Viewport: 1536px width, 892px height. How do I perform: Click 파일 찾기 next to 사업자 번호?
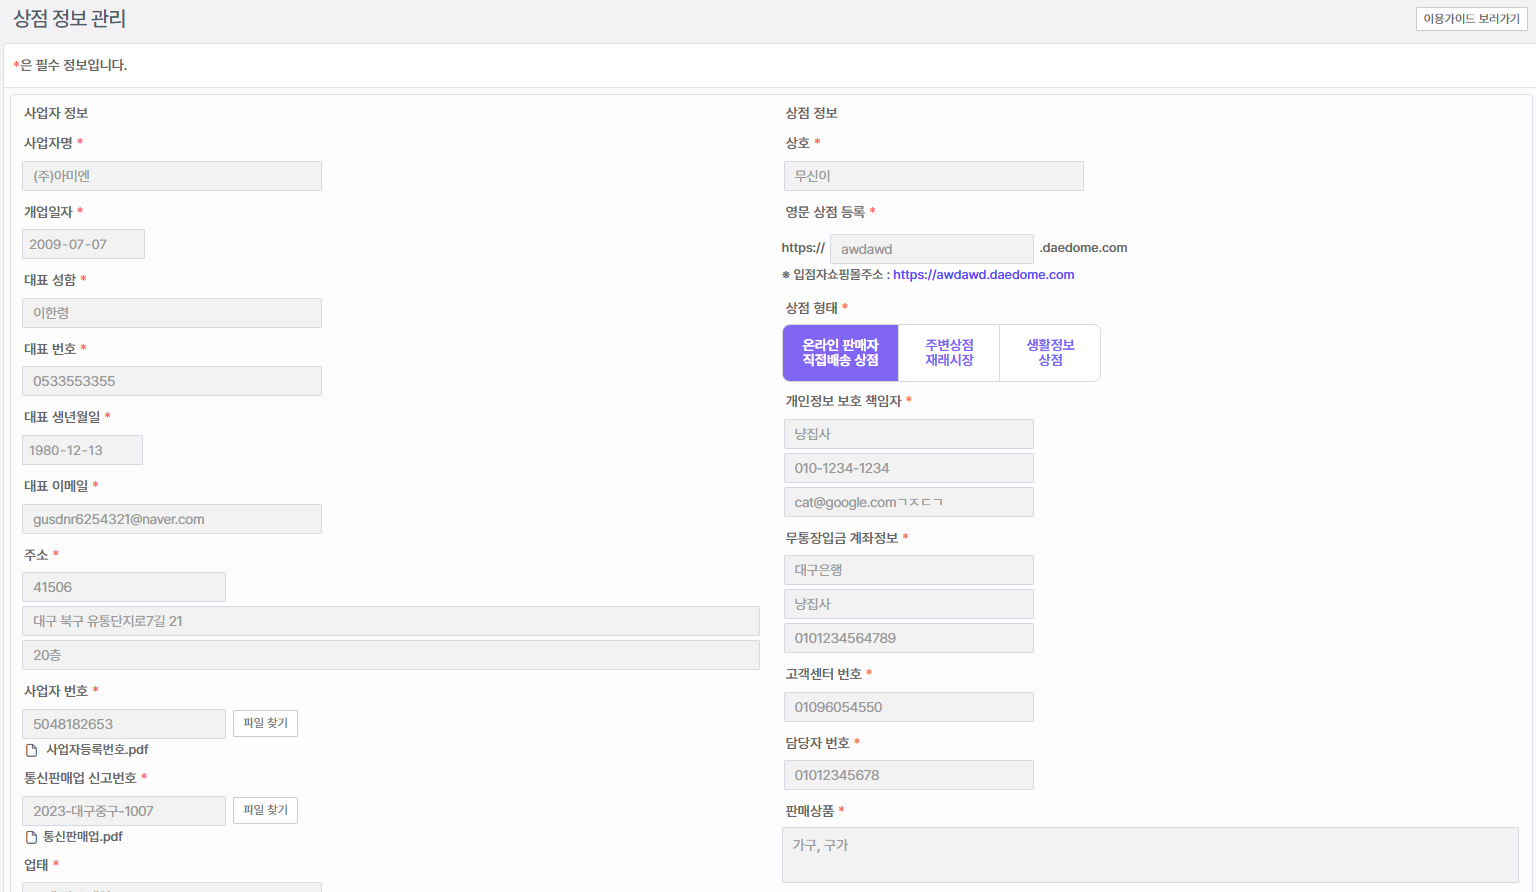(265, 723)
